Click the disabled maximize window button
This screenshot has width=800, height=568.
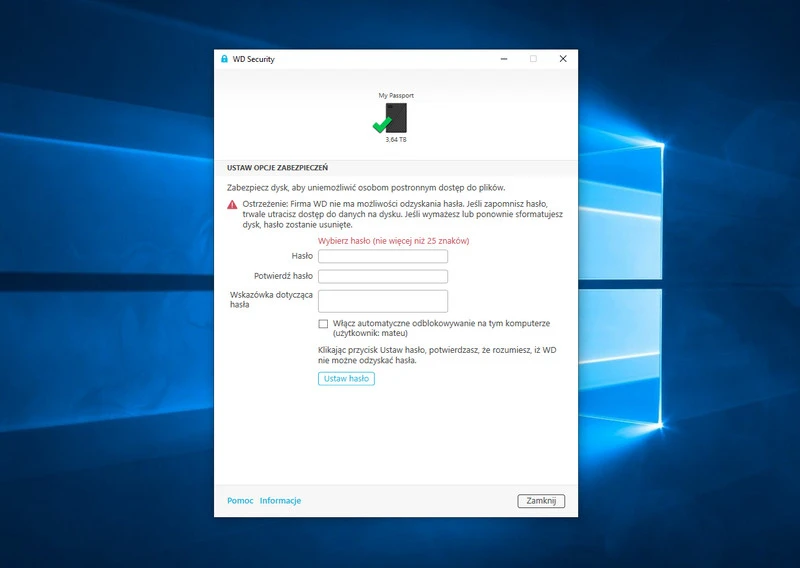tap(533, 59)
